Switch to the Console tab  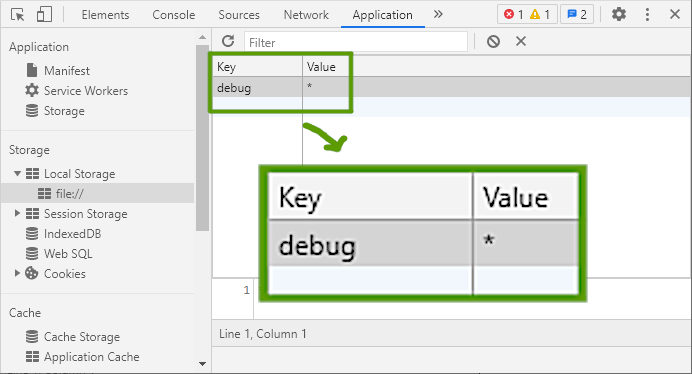pyautogui.click(x=173, y=15)
